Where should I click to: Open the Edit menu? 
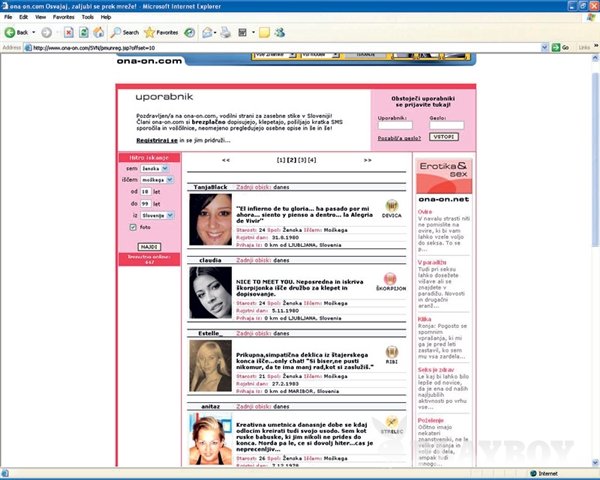coord(24,17)
